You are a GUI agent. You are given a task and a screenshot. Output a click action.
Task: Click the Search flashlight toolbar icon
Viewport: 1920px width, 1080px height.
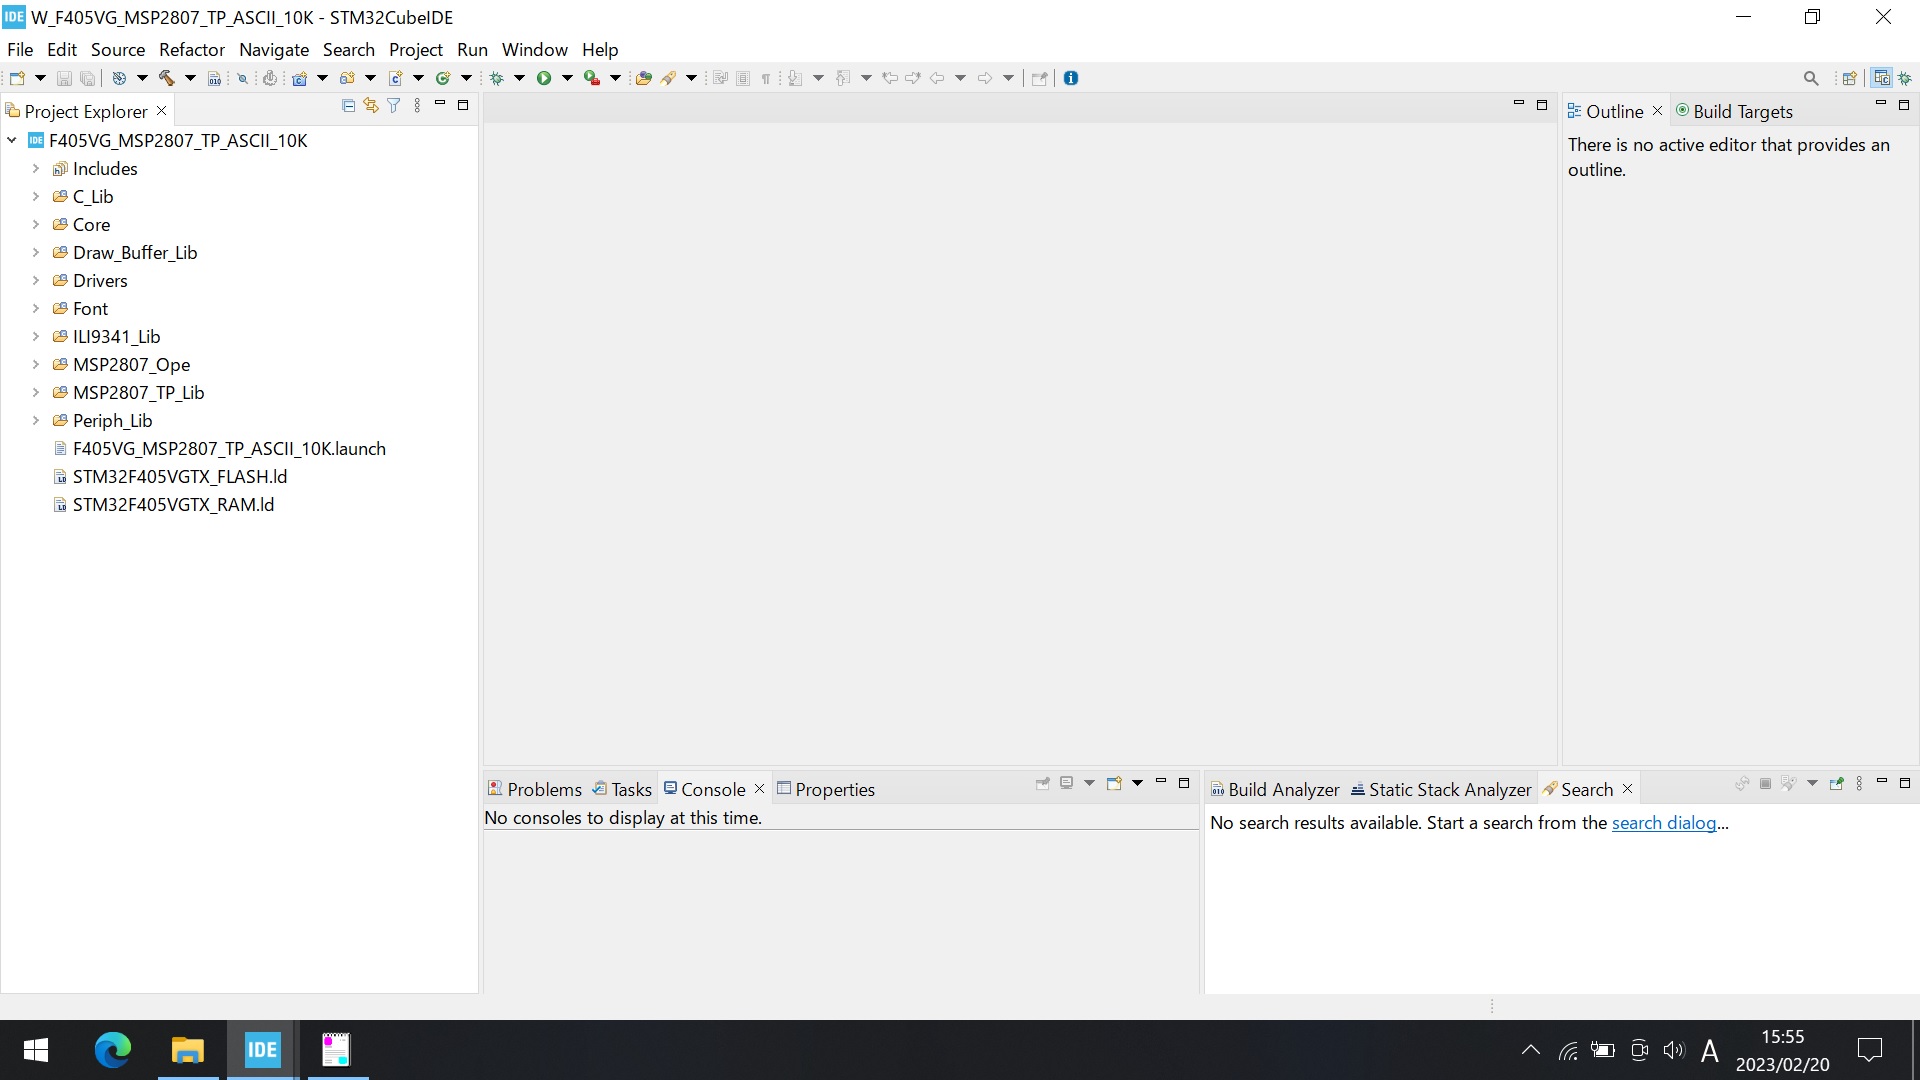669,78
